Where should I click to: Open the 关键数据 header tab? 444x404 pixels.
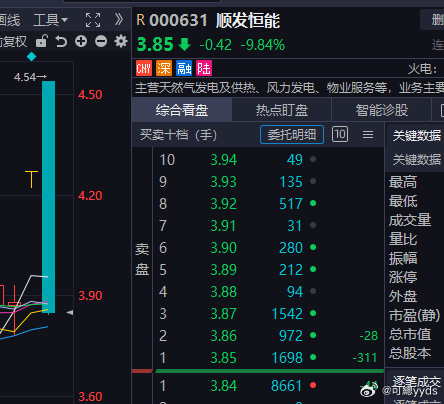pyautogui.click(x=417, y=135)
